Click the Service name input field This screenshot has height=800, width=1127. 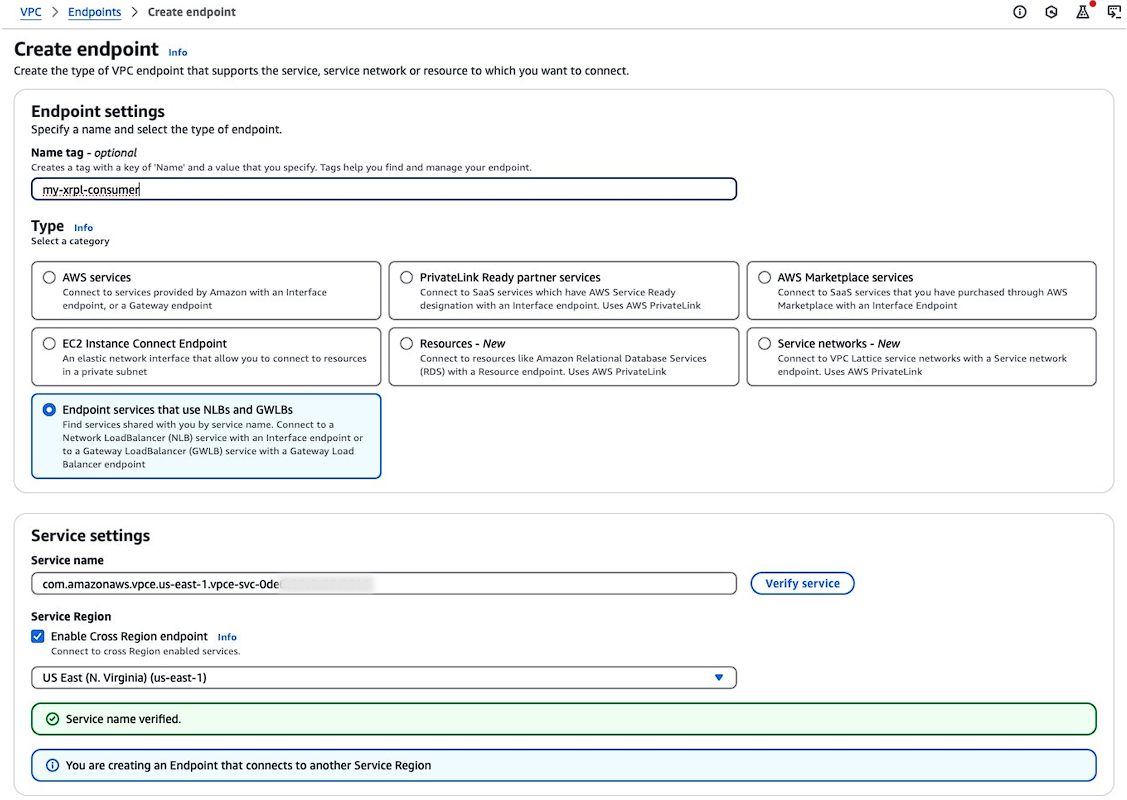tap(383, 583)
